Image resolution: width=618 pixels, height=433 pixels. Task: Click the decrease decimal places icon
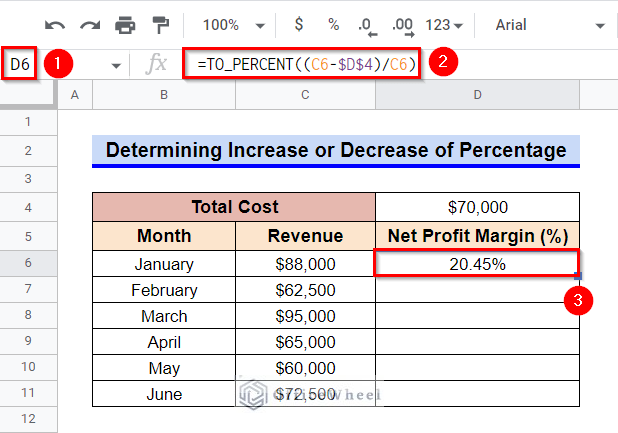(x=367, y=26)
